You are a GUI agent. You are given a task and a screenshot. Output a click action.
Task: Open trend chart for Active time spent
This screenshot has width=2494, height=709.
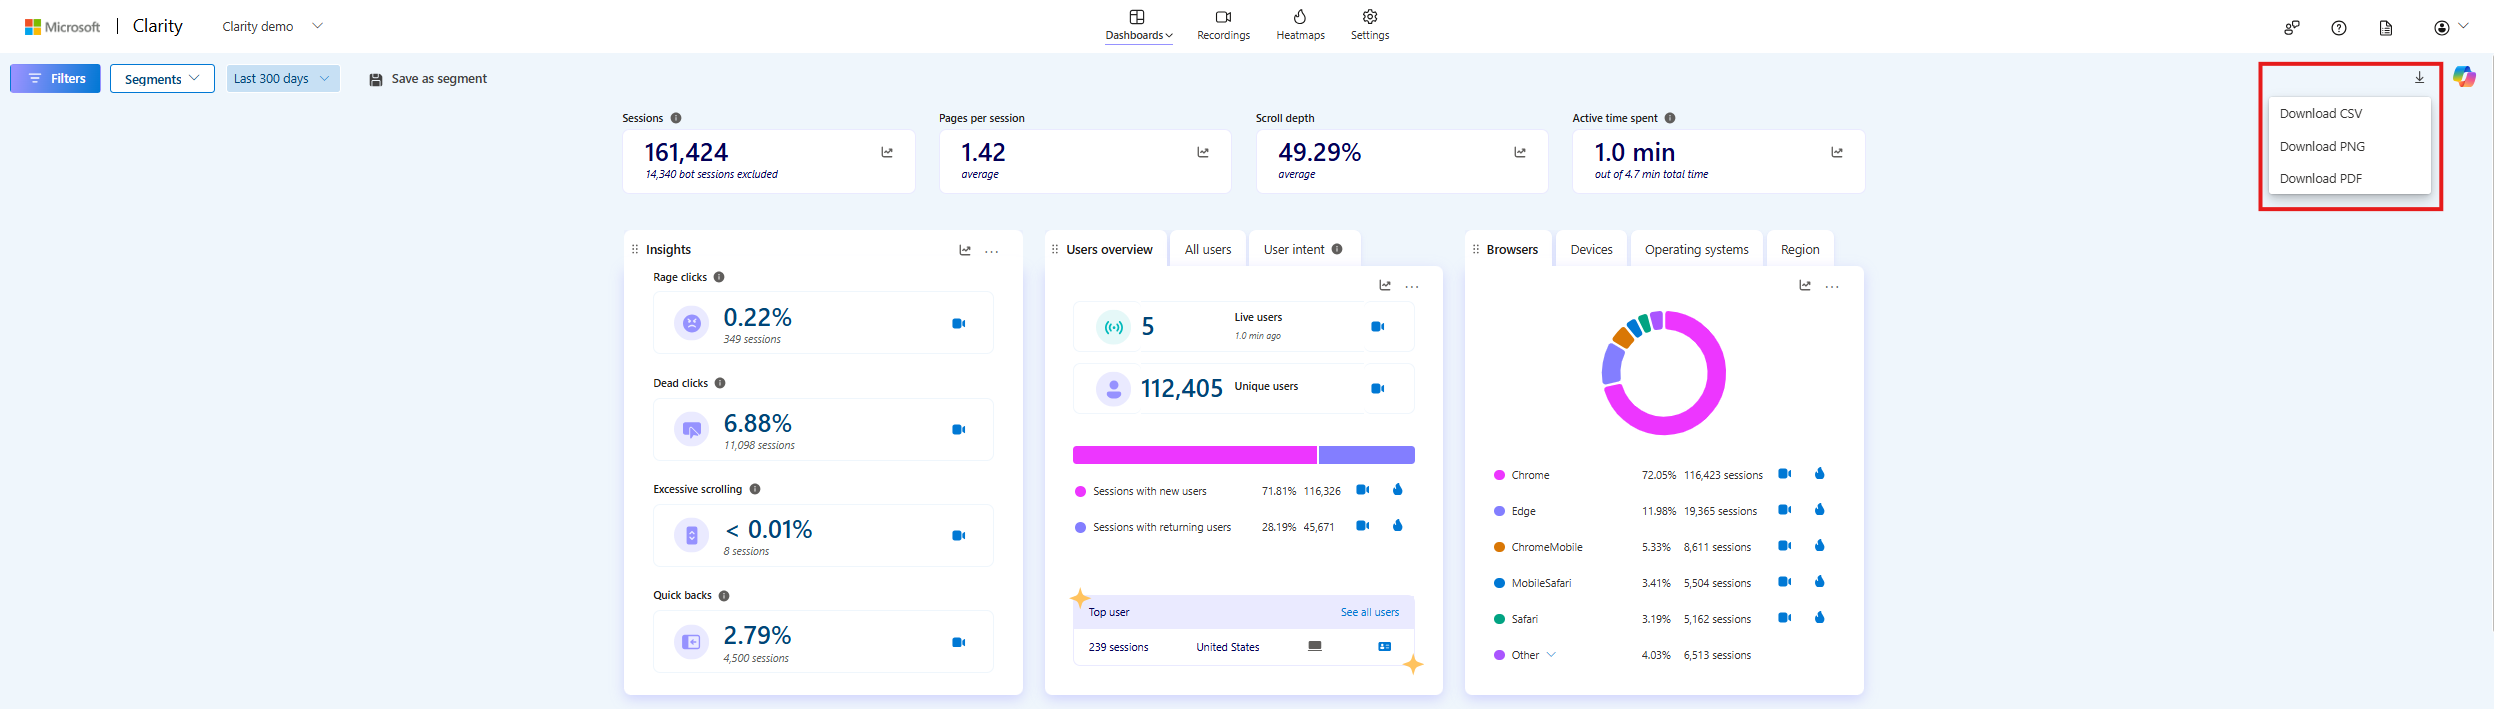[x=1837, y=152]
